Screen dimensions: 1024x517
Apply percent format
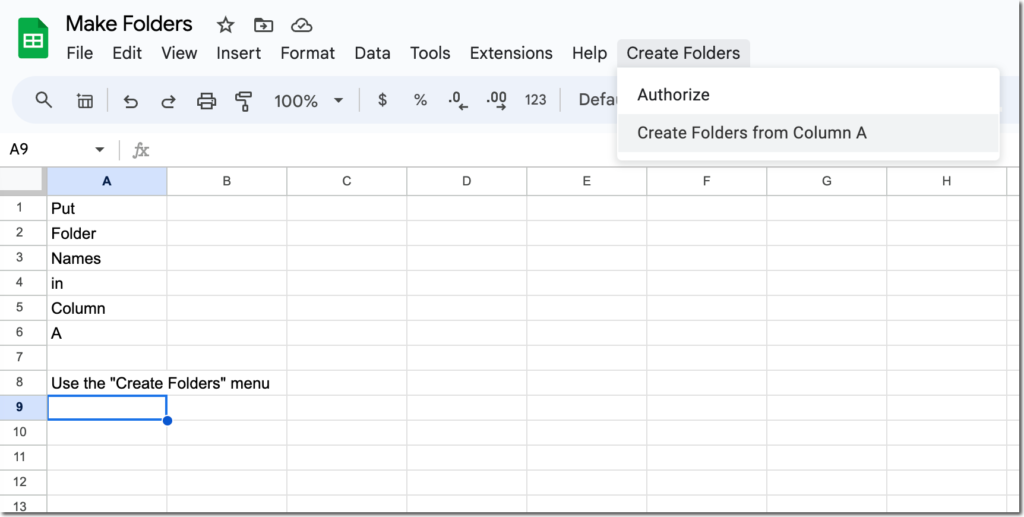click(420, 100)
